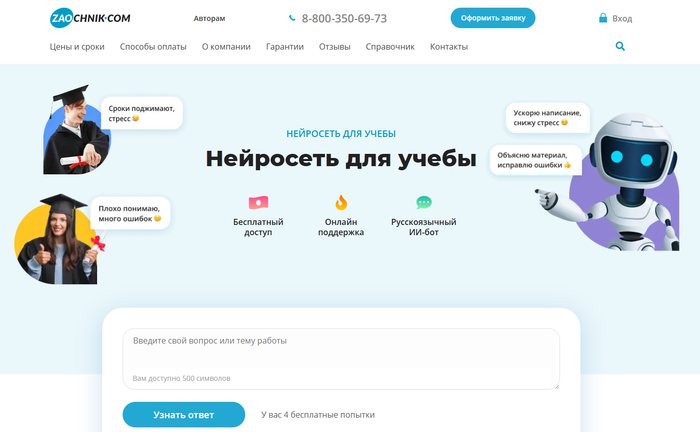Click the Оформить заявку button
Viewport: 700px width, 432px height.
point(493,18)
